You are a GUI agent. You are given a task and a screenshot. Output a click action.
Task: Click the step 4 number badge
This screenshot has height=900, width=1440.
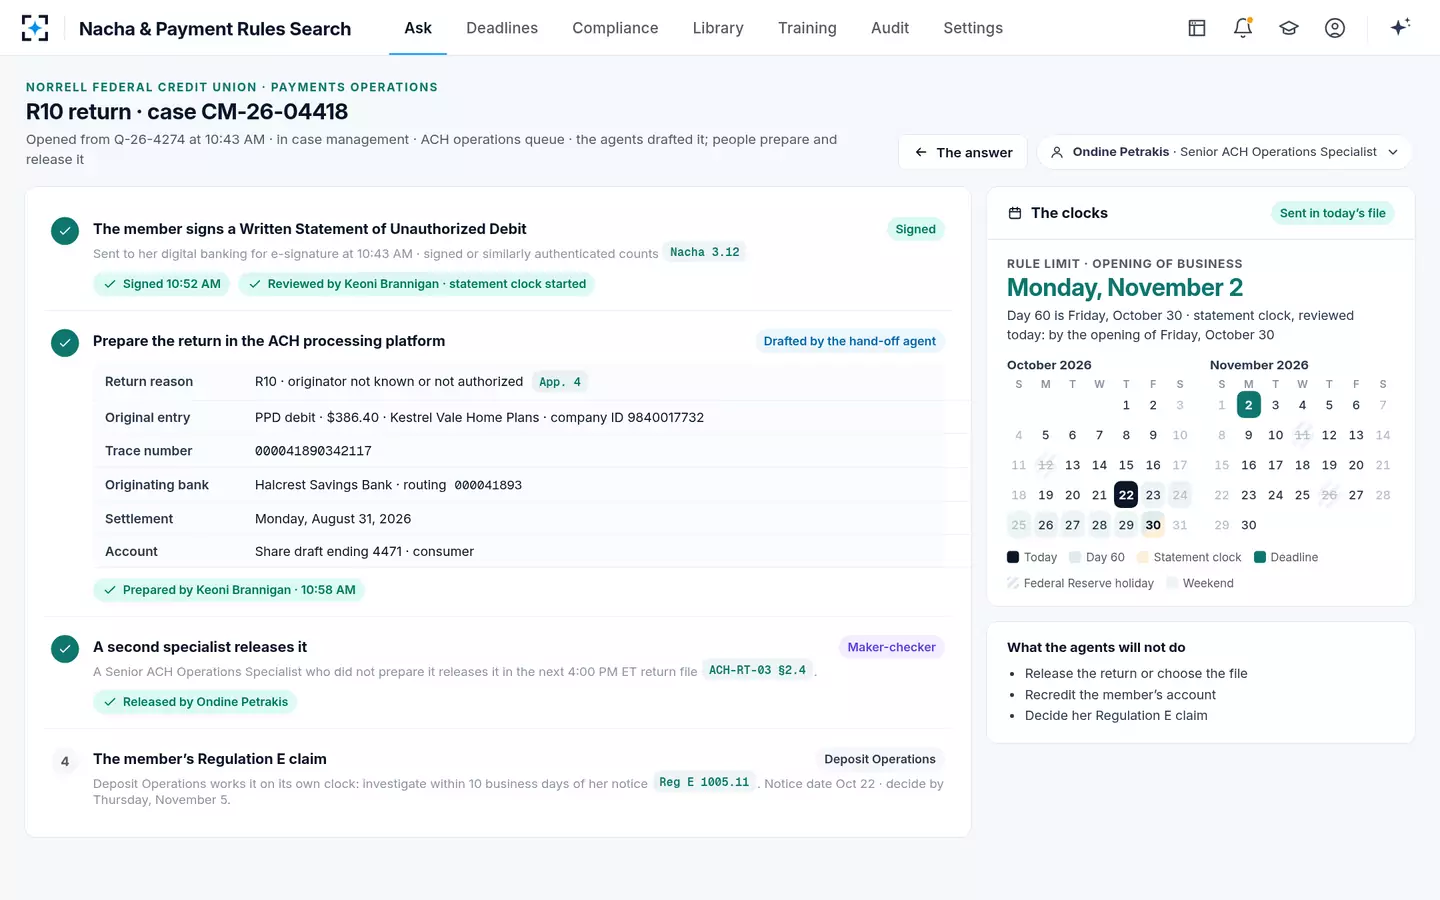coord(65,761)
